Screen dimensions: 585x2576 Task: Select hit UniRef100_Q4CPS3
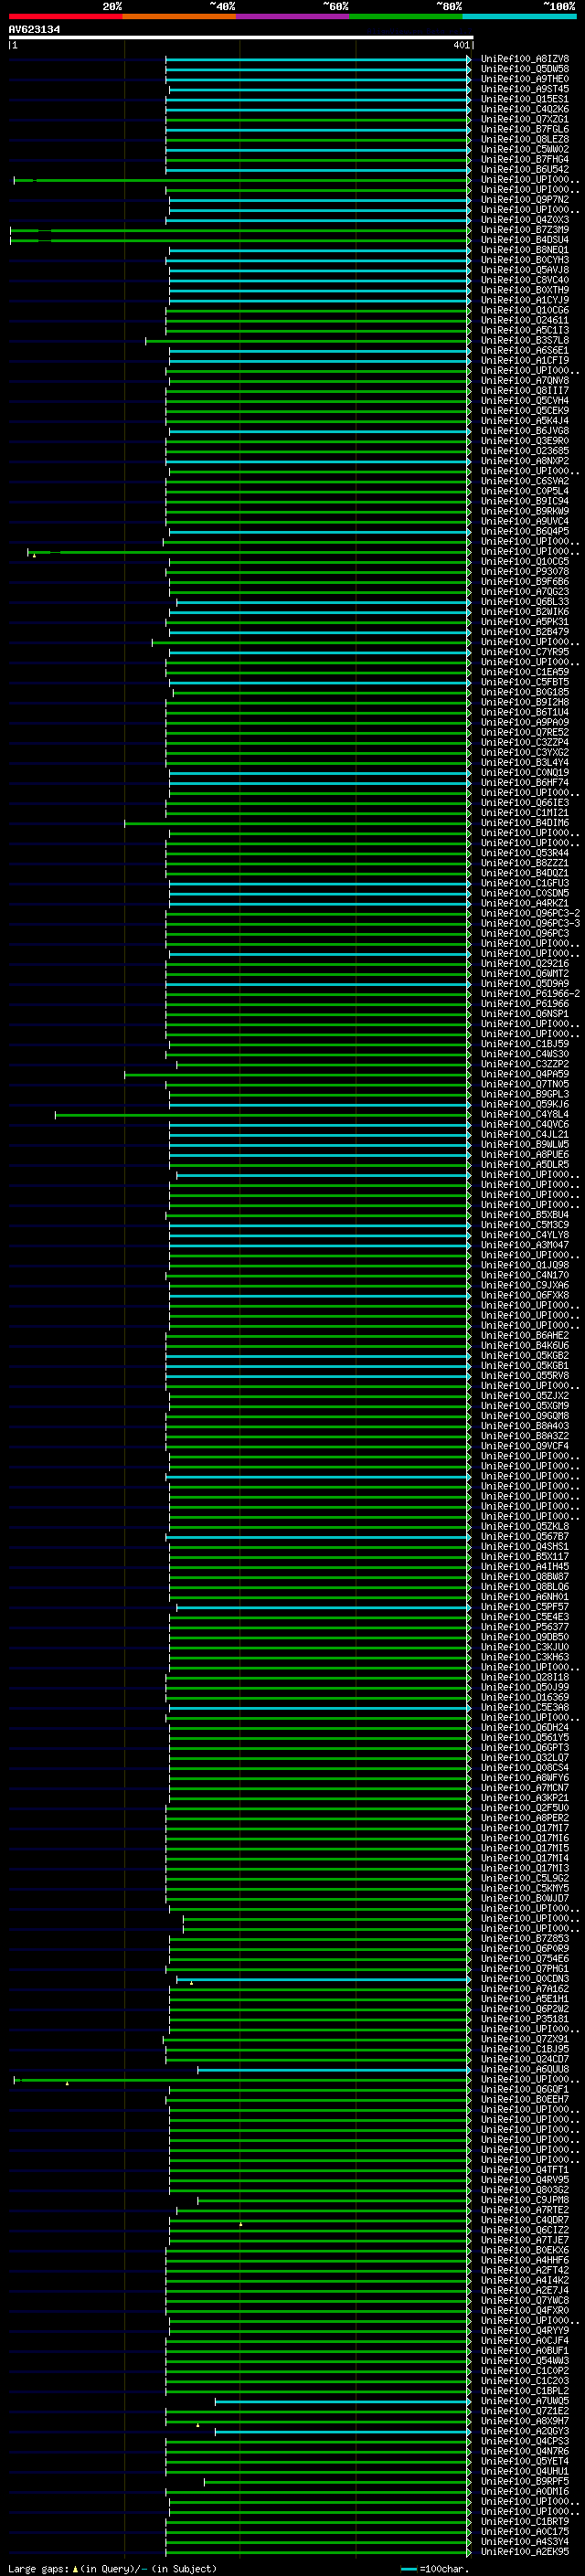coord(525,2441)
